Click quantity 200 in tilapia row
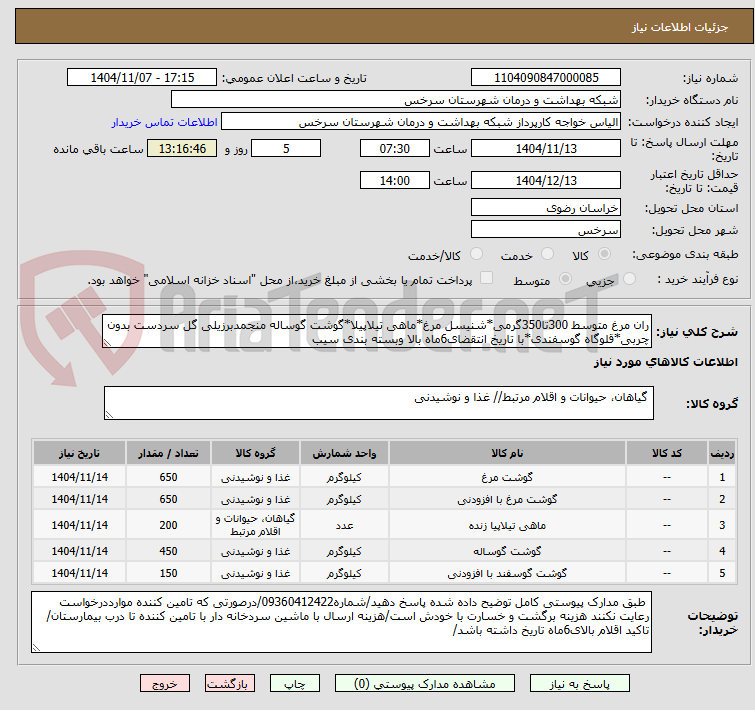 coord(169,525)
